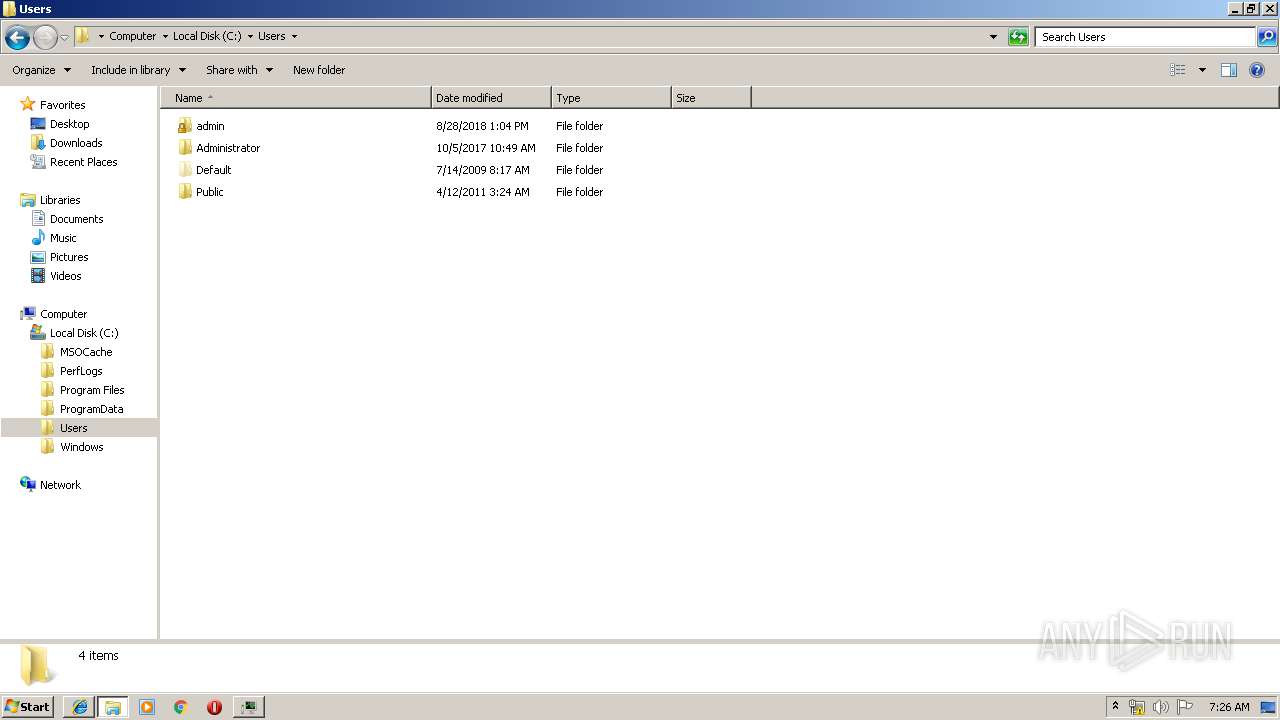Sort by the Size column header
The width and height of the screenshot is (1280, 720).
[711, 98]
